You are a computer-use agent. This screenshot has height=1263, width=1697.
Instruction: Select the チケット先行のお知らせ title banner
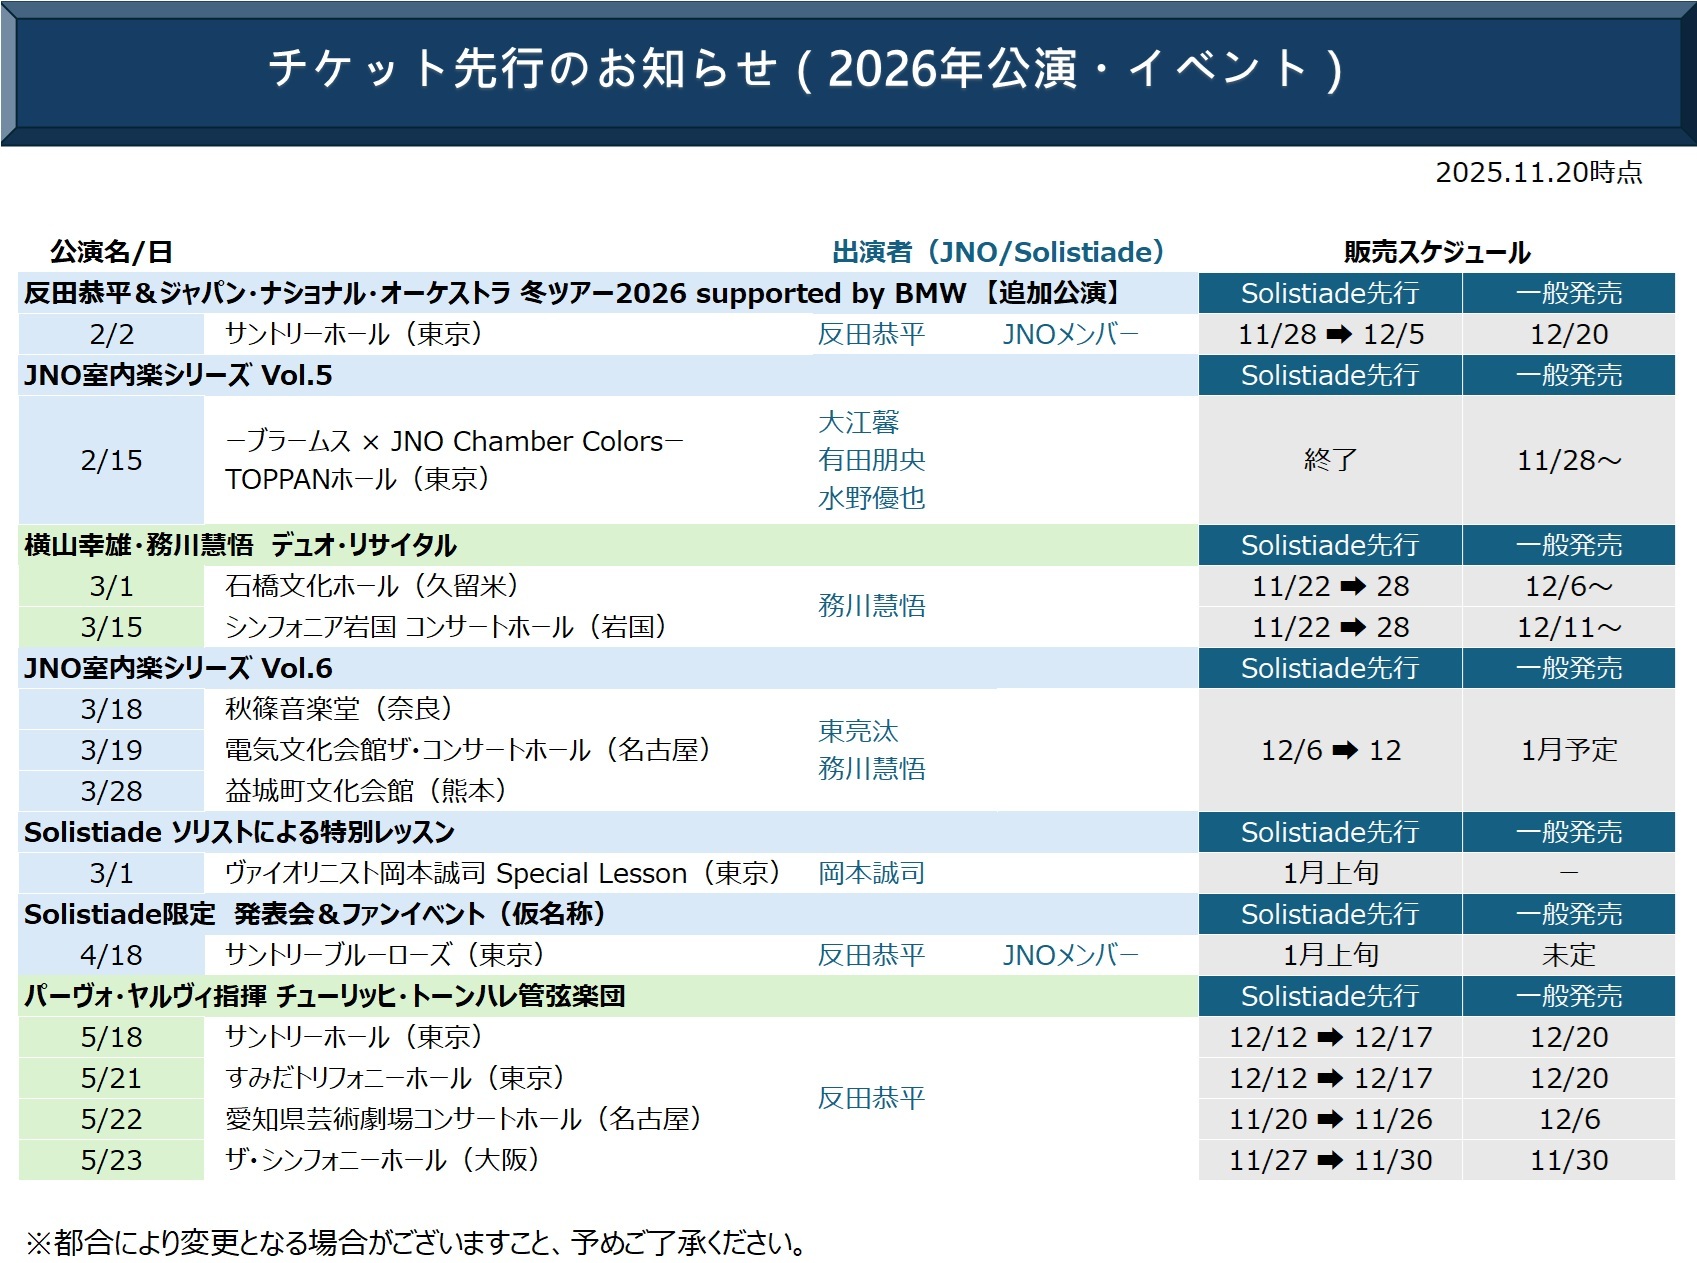(x=806, y=70)
